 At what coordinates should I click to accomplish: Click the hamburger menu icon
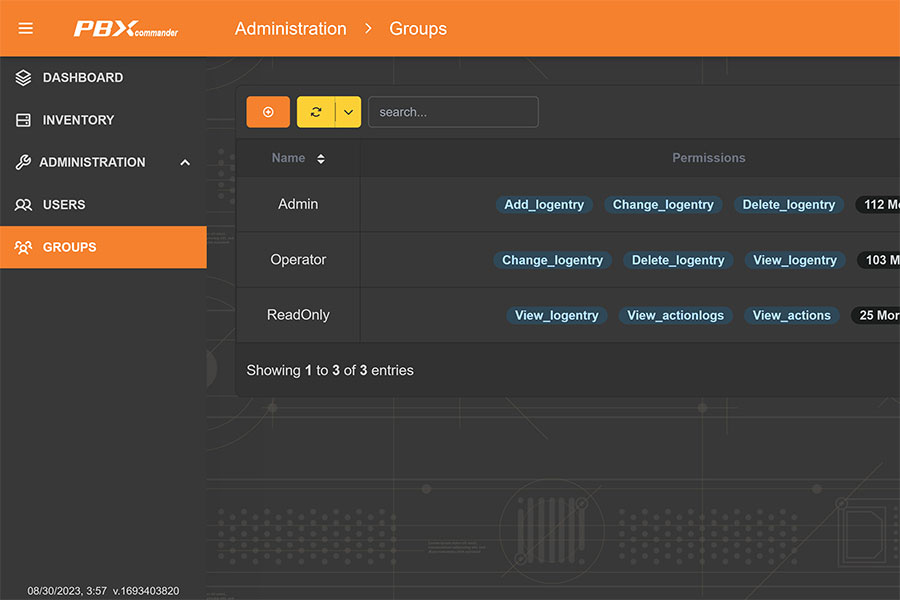26,28
